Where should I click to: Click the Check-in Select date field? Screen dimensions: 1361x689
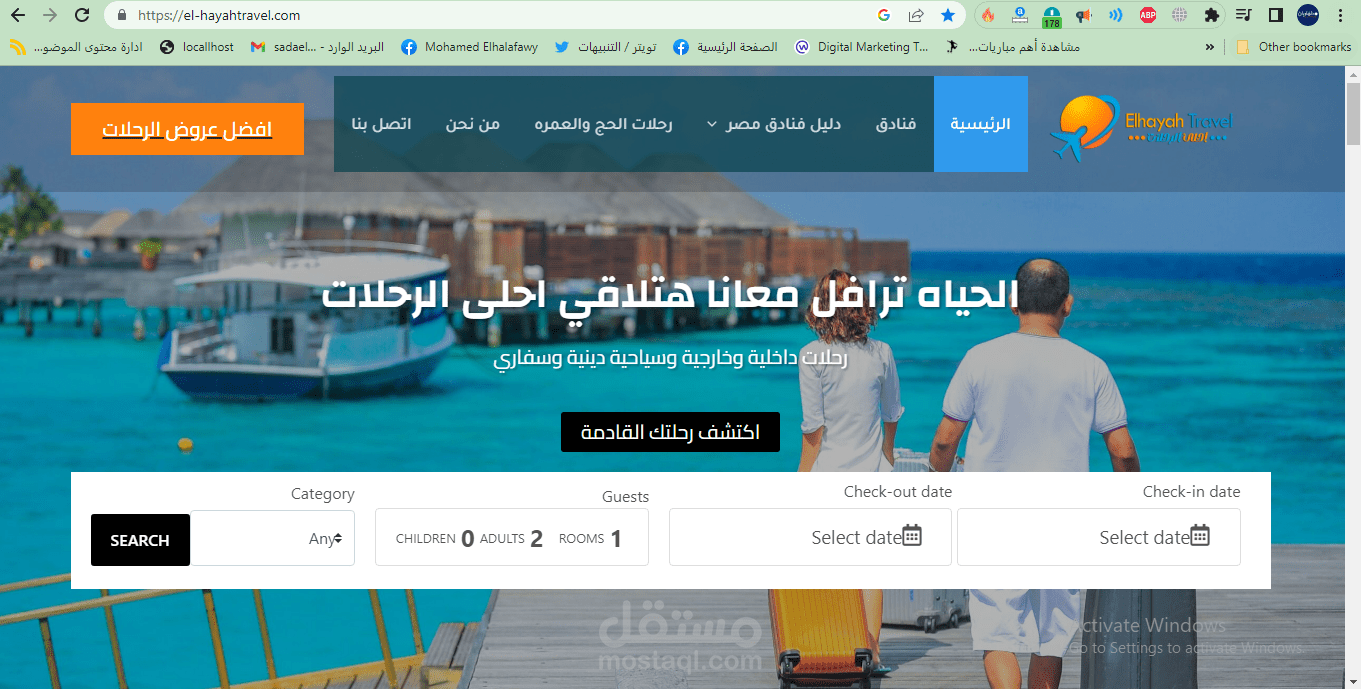pyautogui.click(x=1099, y=537)
